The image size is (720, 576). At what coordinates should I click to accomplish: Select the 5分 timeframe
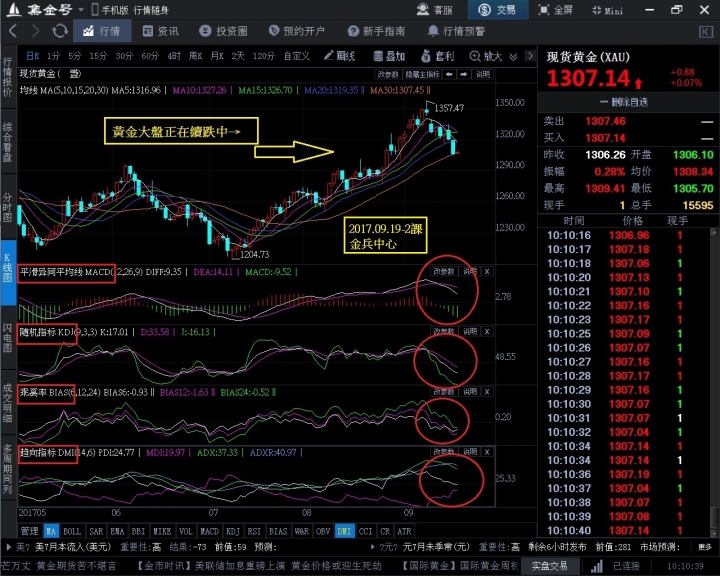click(x=75, y=56)
